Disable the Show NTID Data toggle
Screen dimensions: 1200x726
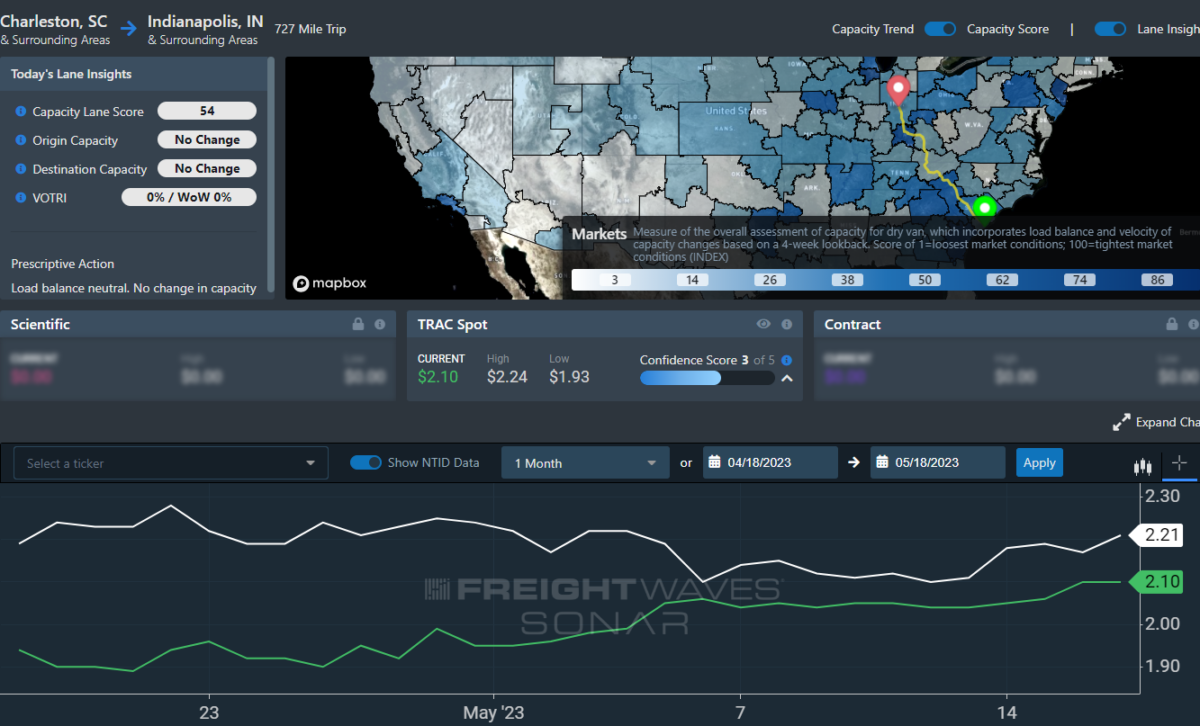click(x=366, y=463)
